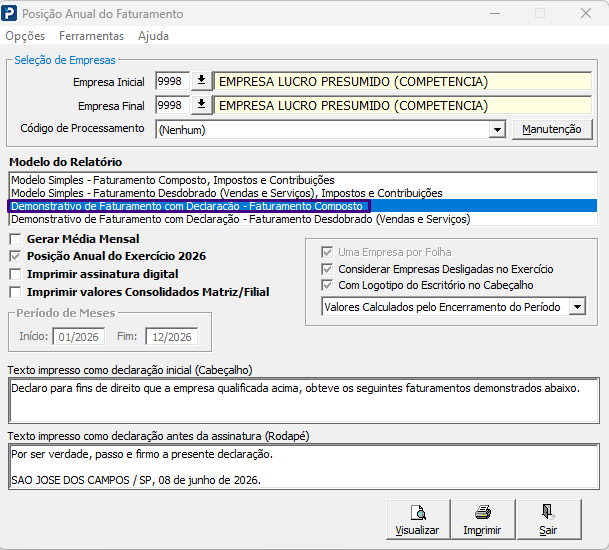
Task: Open the Ferramentas menu
Action: 92,36
